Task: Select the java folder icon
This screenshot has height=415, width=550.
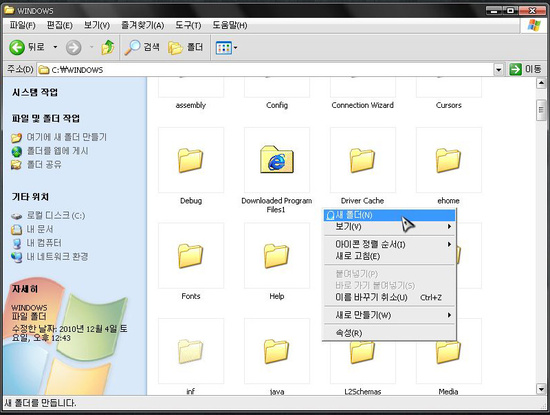Action: [277, 351]
